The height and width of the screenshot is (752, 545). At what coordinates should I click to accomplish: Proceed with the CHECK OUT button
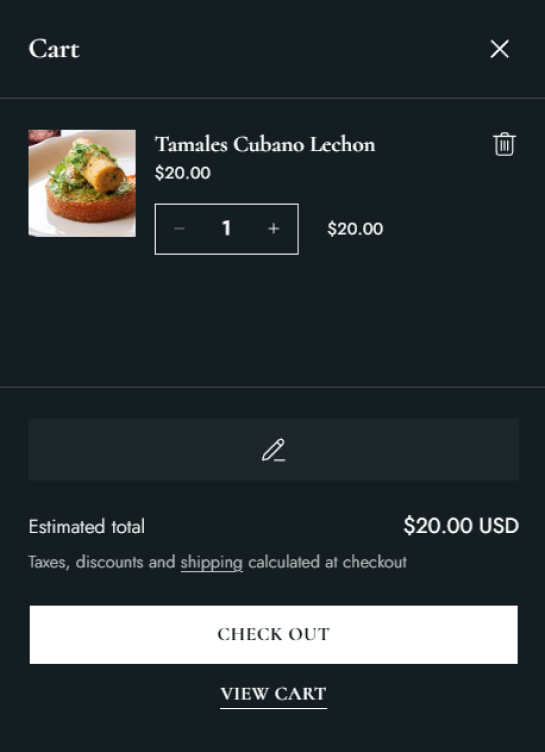coord(273,634)
